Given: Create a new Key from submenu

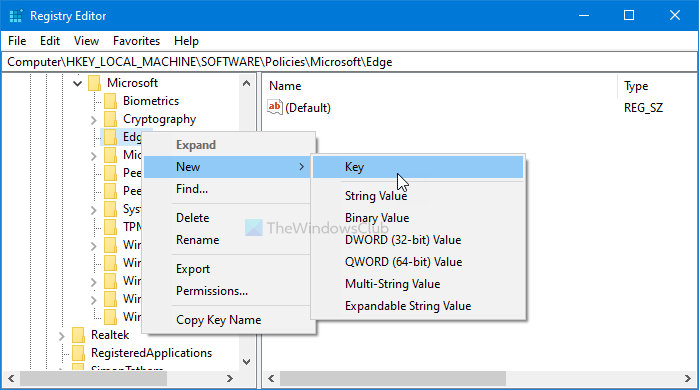Looking at the screenshot, I should point(418,167).
